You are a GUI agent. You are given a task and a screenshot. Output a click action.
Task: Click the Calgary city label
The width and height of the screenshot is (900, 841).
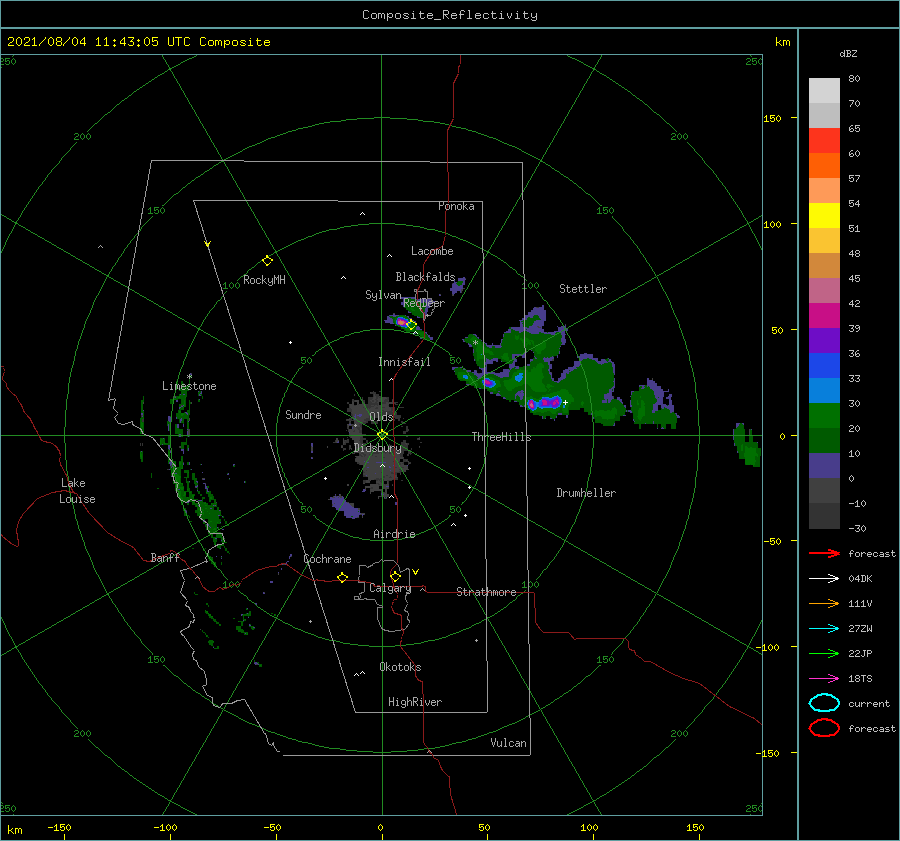pos(390,588)
